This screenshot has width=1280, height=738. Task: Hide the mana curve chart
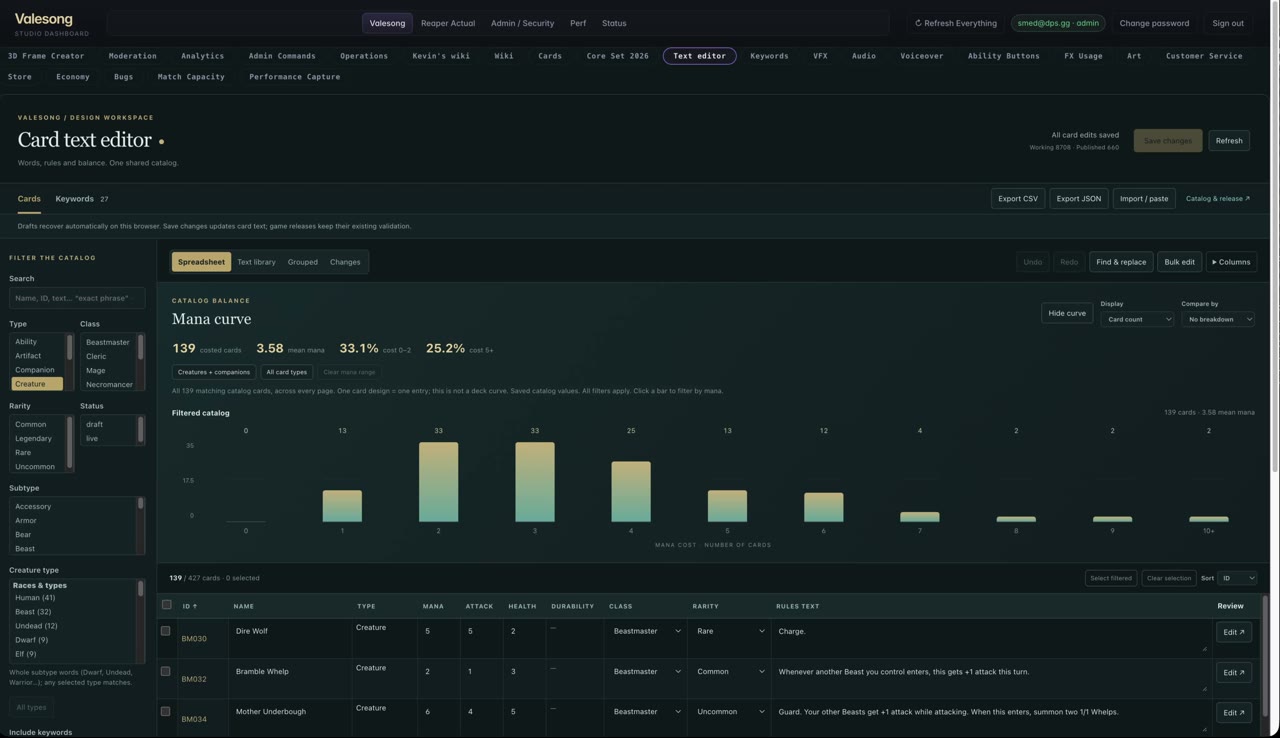[x=1067, y=313]
